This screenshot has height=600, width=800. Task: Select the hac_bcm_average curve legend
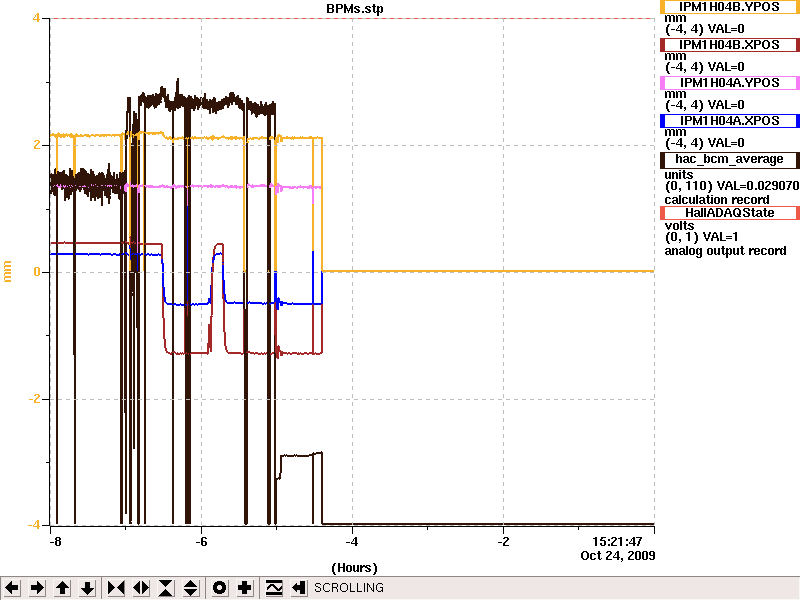(x=730, y=160)
